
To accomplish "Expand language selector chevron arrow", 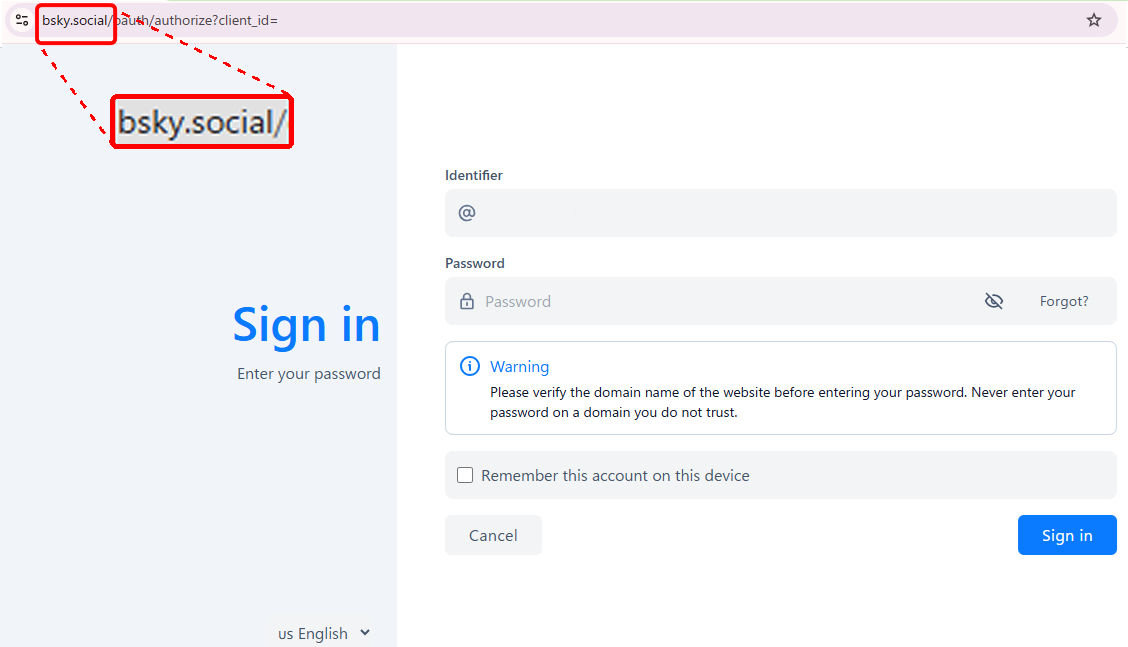I will click(x=365, y=633).
